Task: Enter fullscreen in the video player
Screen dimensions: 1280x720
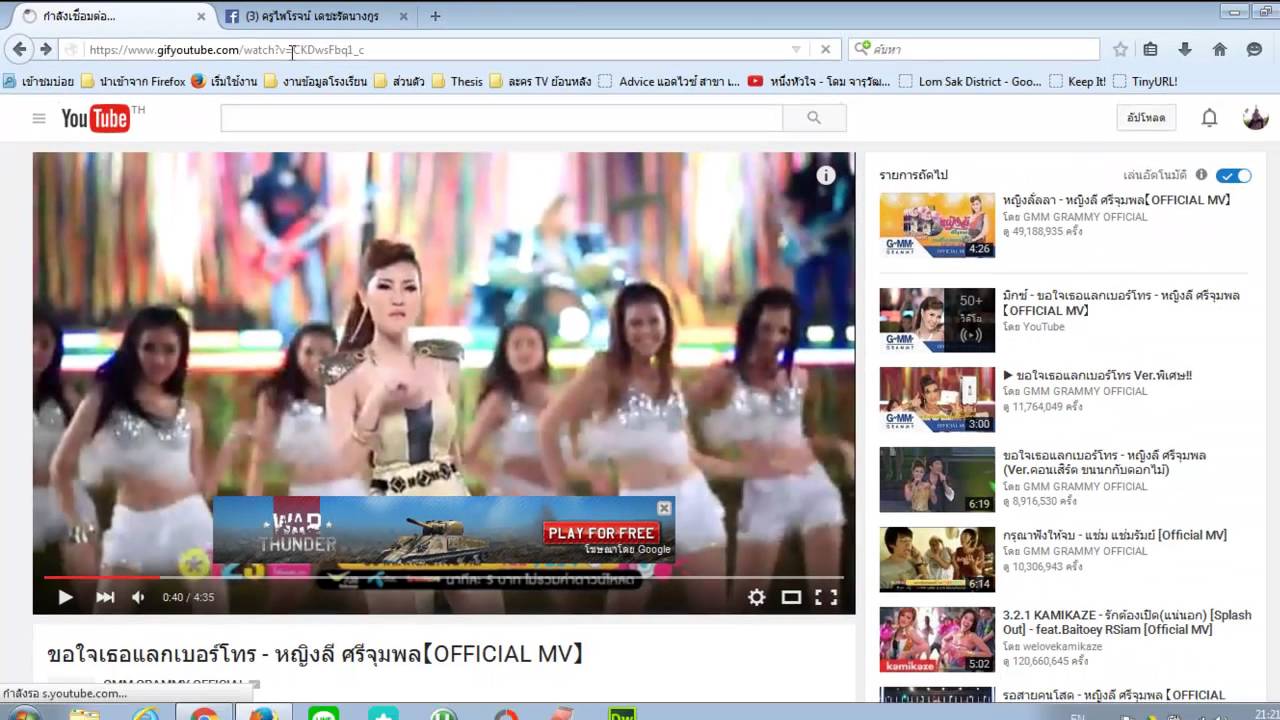Action: click(826, 597)
